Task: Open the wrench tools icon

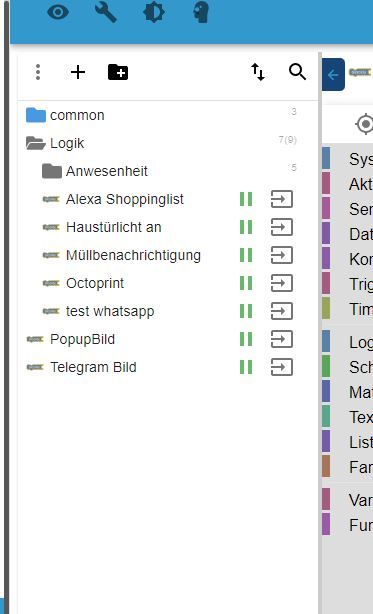Action: (105, 12)
